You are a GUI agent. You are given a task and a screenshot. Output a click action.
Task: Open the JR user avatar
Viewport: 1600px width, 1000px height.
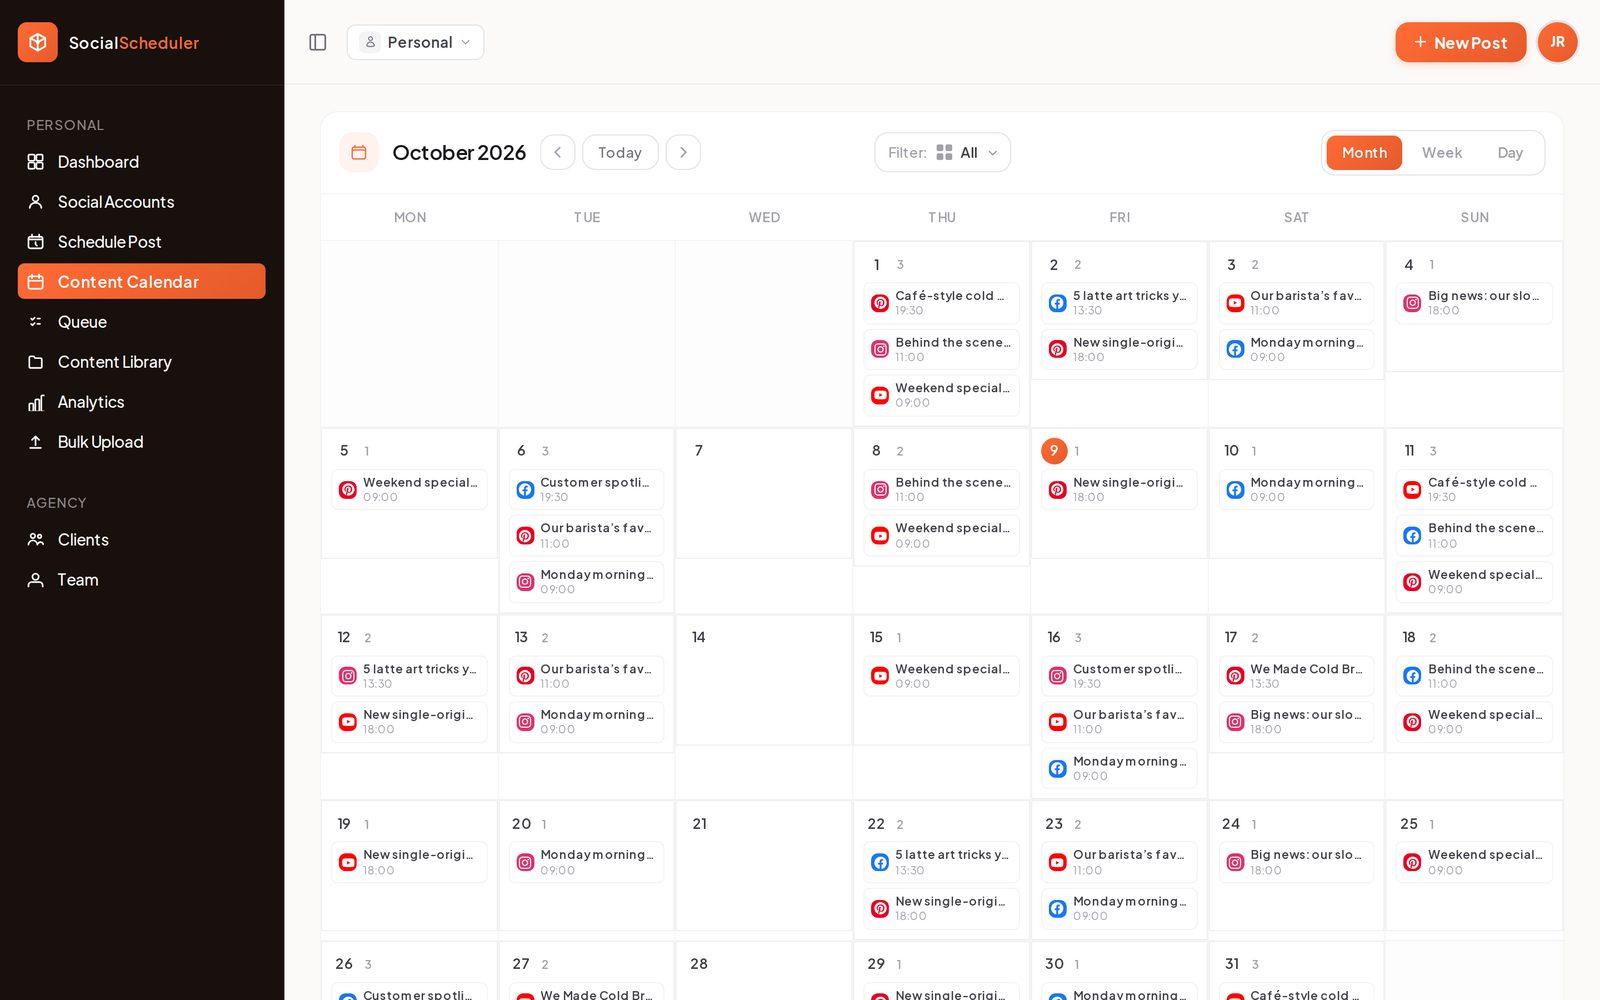(x=1557, y=42)
